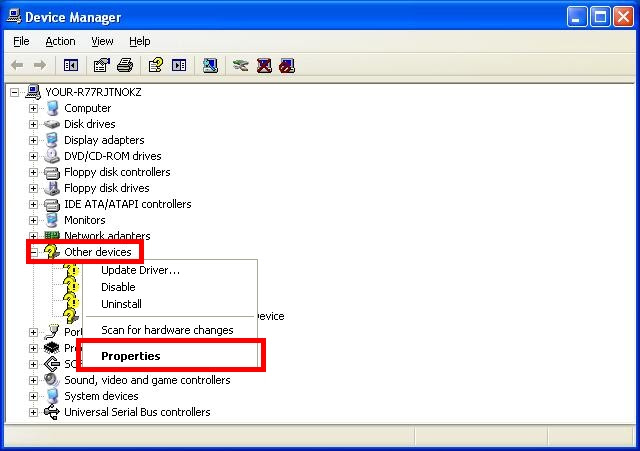The height and width of the screenshot is (451, 640).
Task: Select the Display adapters tree label
Action: coord(104,140)
